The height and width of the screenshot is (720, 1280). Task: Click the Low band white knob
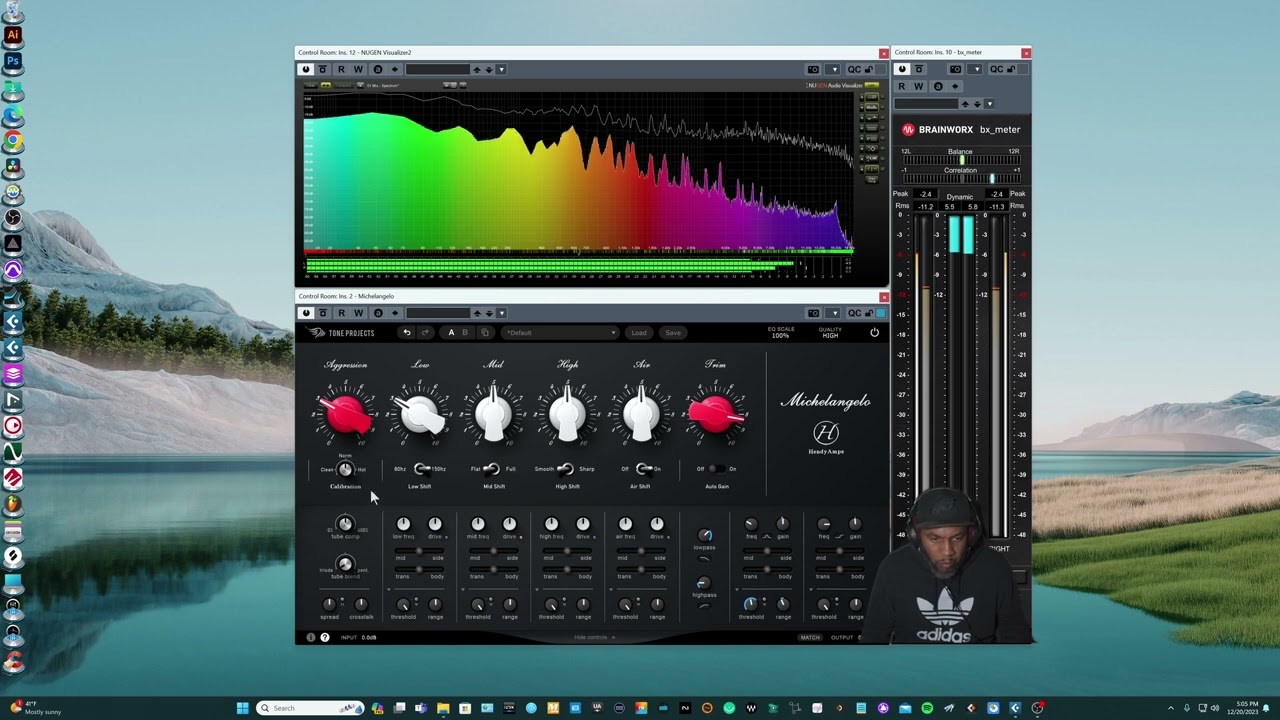pos(420,414)
